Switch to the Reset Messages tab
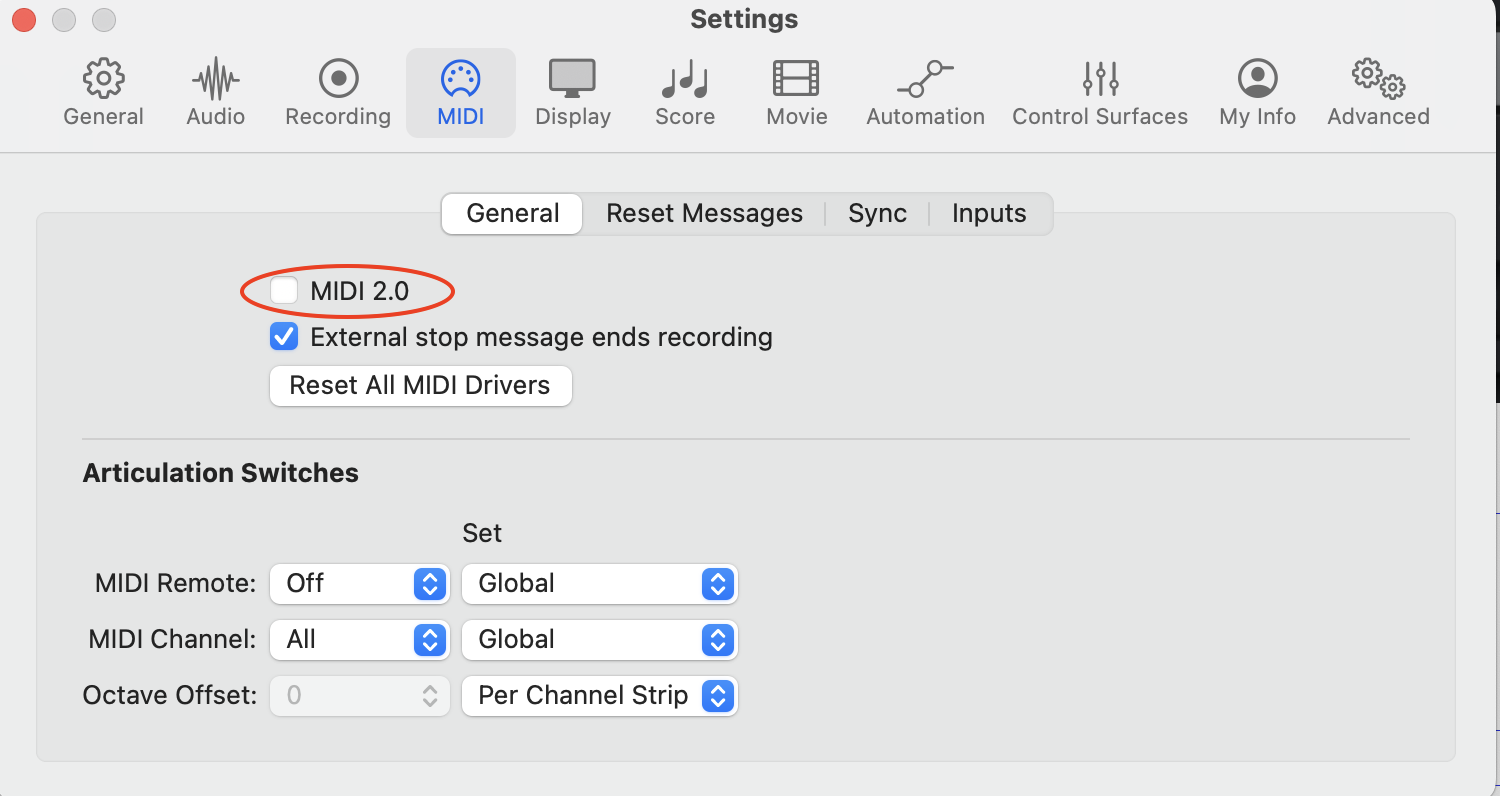1500x796 pixels. coord(703,213)
